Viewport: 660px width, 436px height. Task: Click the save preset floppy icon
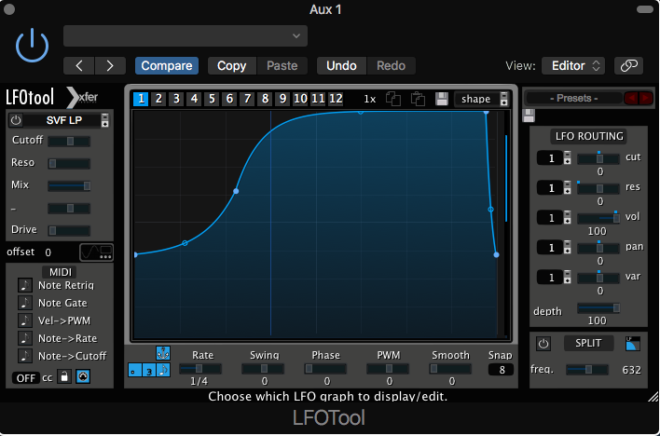pos(529,115)
